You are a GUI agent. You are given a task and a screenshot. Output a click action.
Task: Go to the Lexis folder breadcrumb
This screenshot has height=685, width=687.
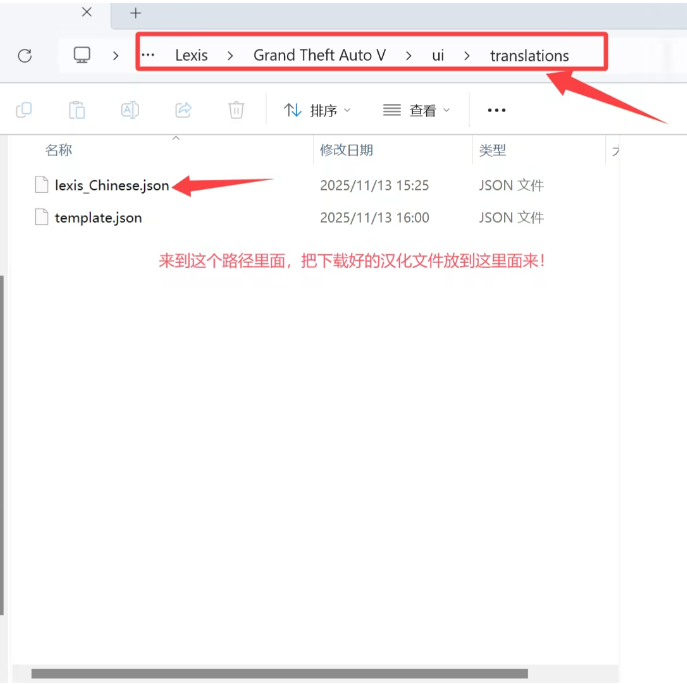pos(191,55)
